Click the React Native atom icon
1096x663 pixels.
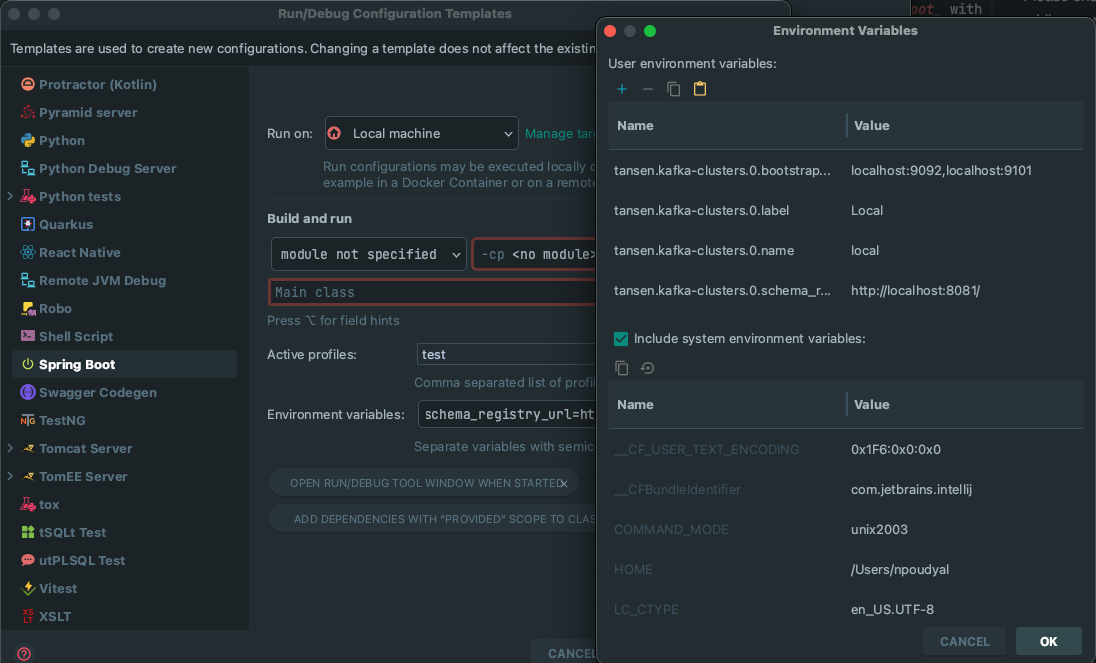tap(27, 252)
